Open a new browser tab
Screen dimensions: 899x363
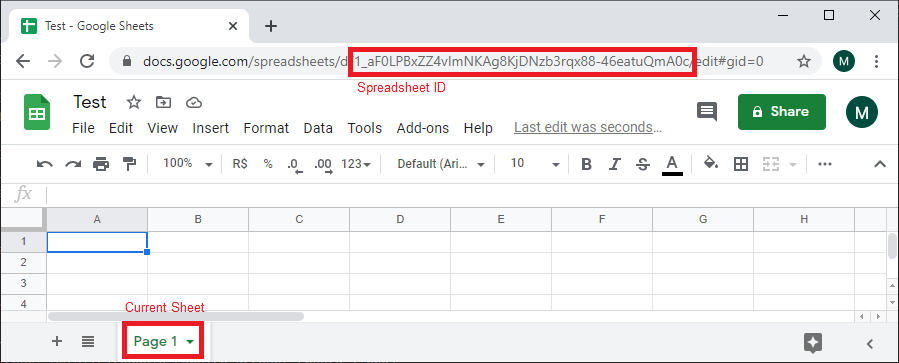pos(271,26)
